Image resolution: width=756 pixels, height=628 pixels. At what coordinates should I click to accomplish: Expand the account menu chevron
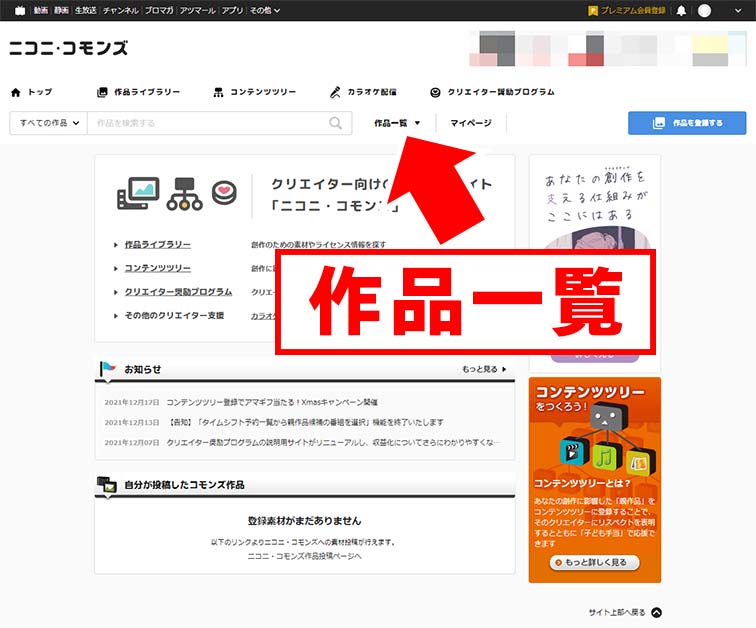(x=738, y=11)
